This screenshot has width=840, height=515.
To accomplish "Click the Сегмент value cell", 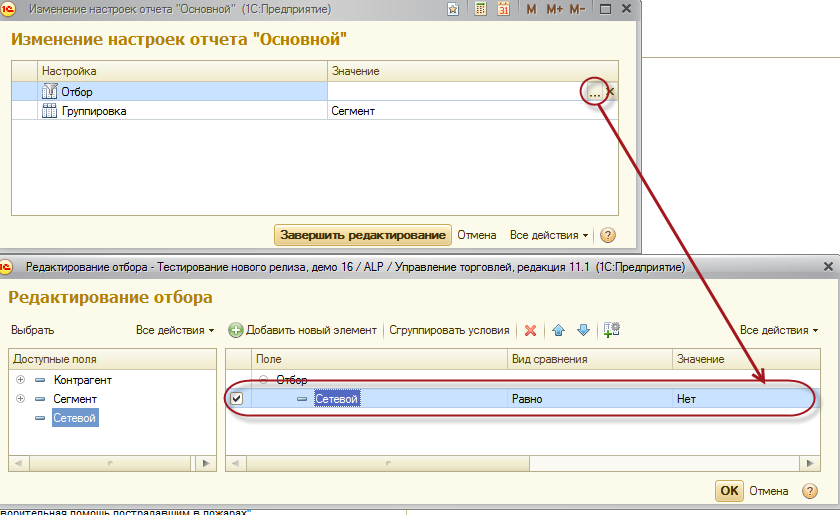I will [x=472, y=111].
